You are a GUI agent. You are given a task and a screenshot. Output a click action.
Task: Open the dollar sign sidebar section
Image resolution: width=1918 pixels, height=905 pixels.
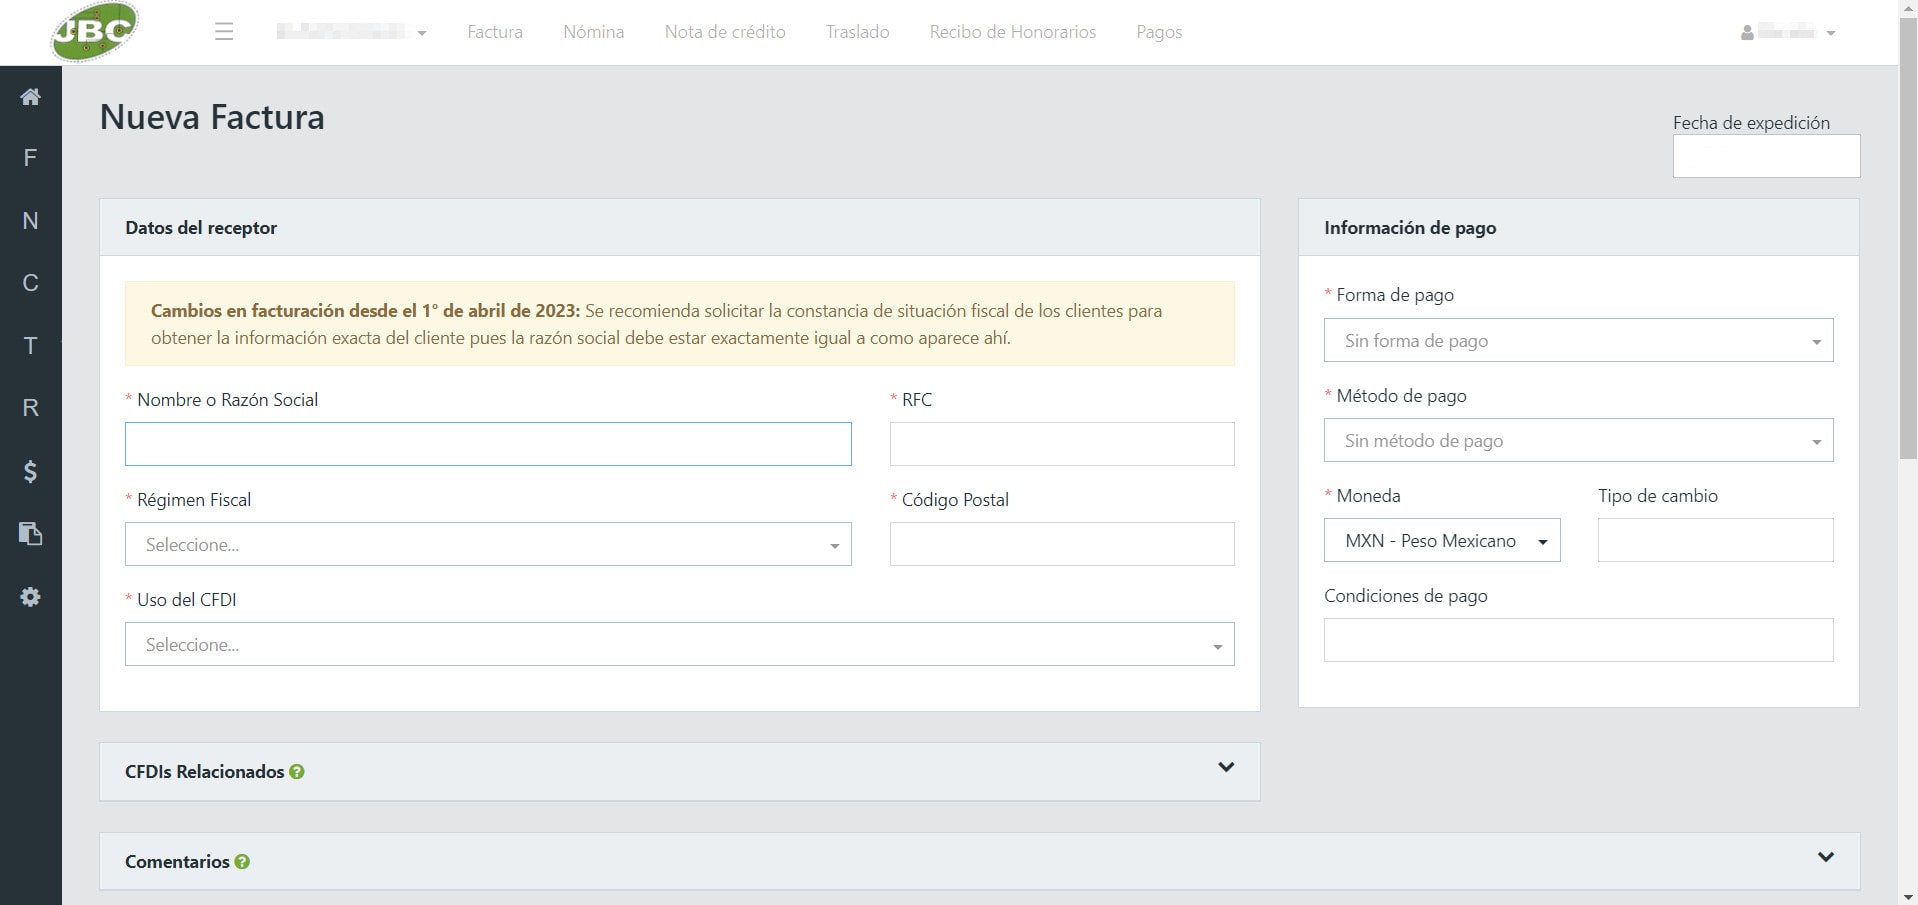click(31, 471)
